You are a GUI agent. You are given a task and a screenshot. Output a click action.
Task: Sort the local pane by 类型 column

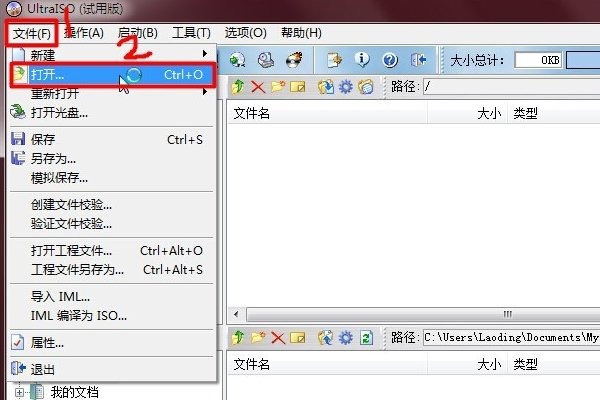pos(554,364)
